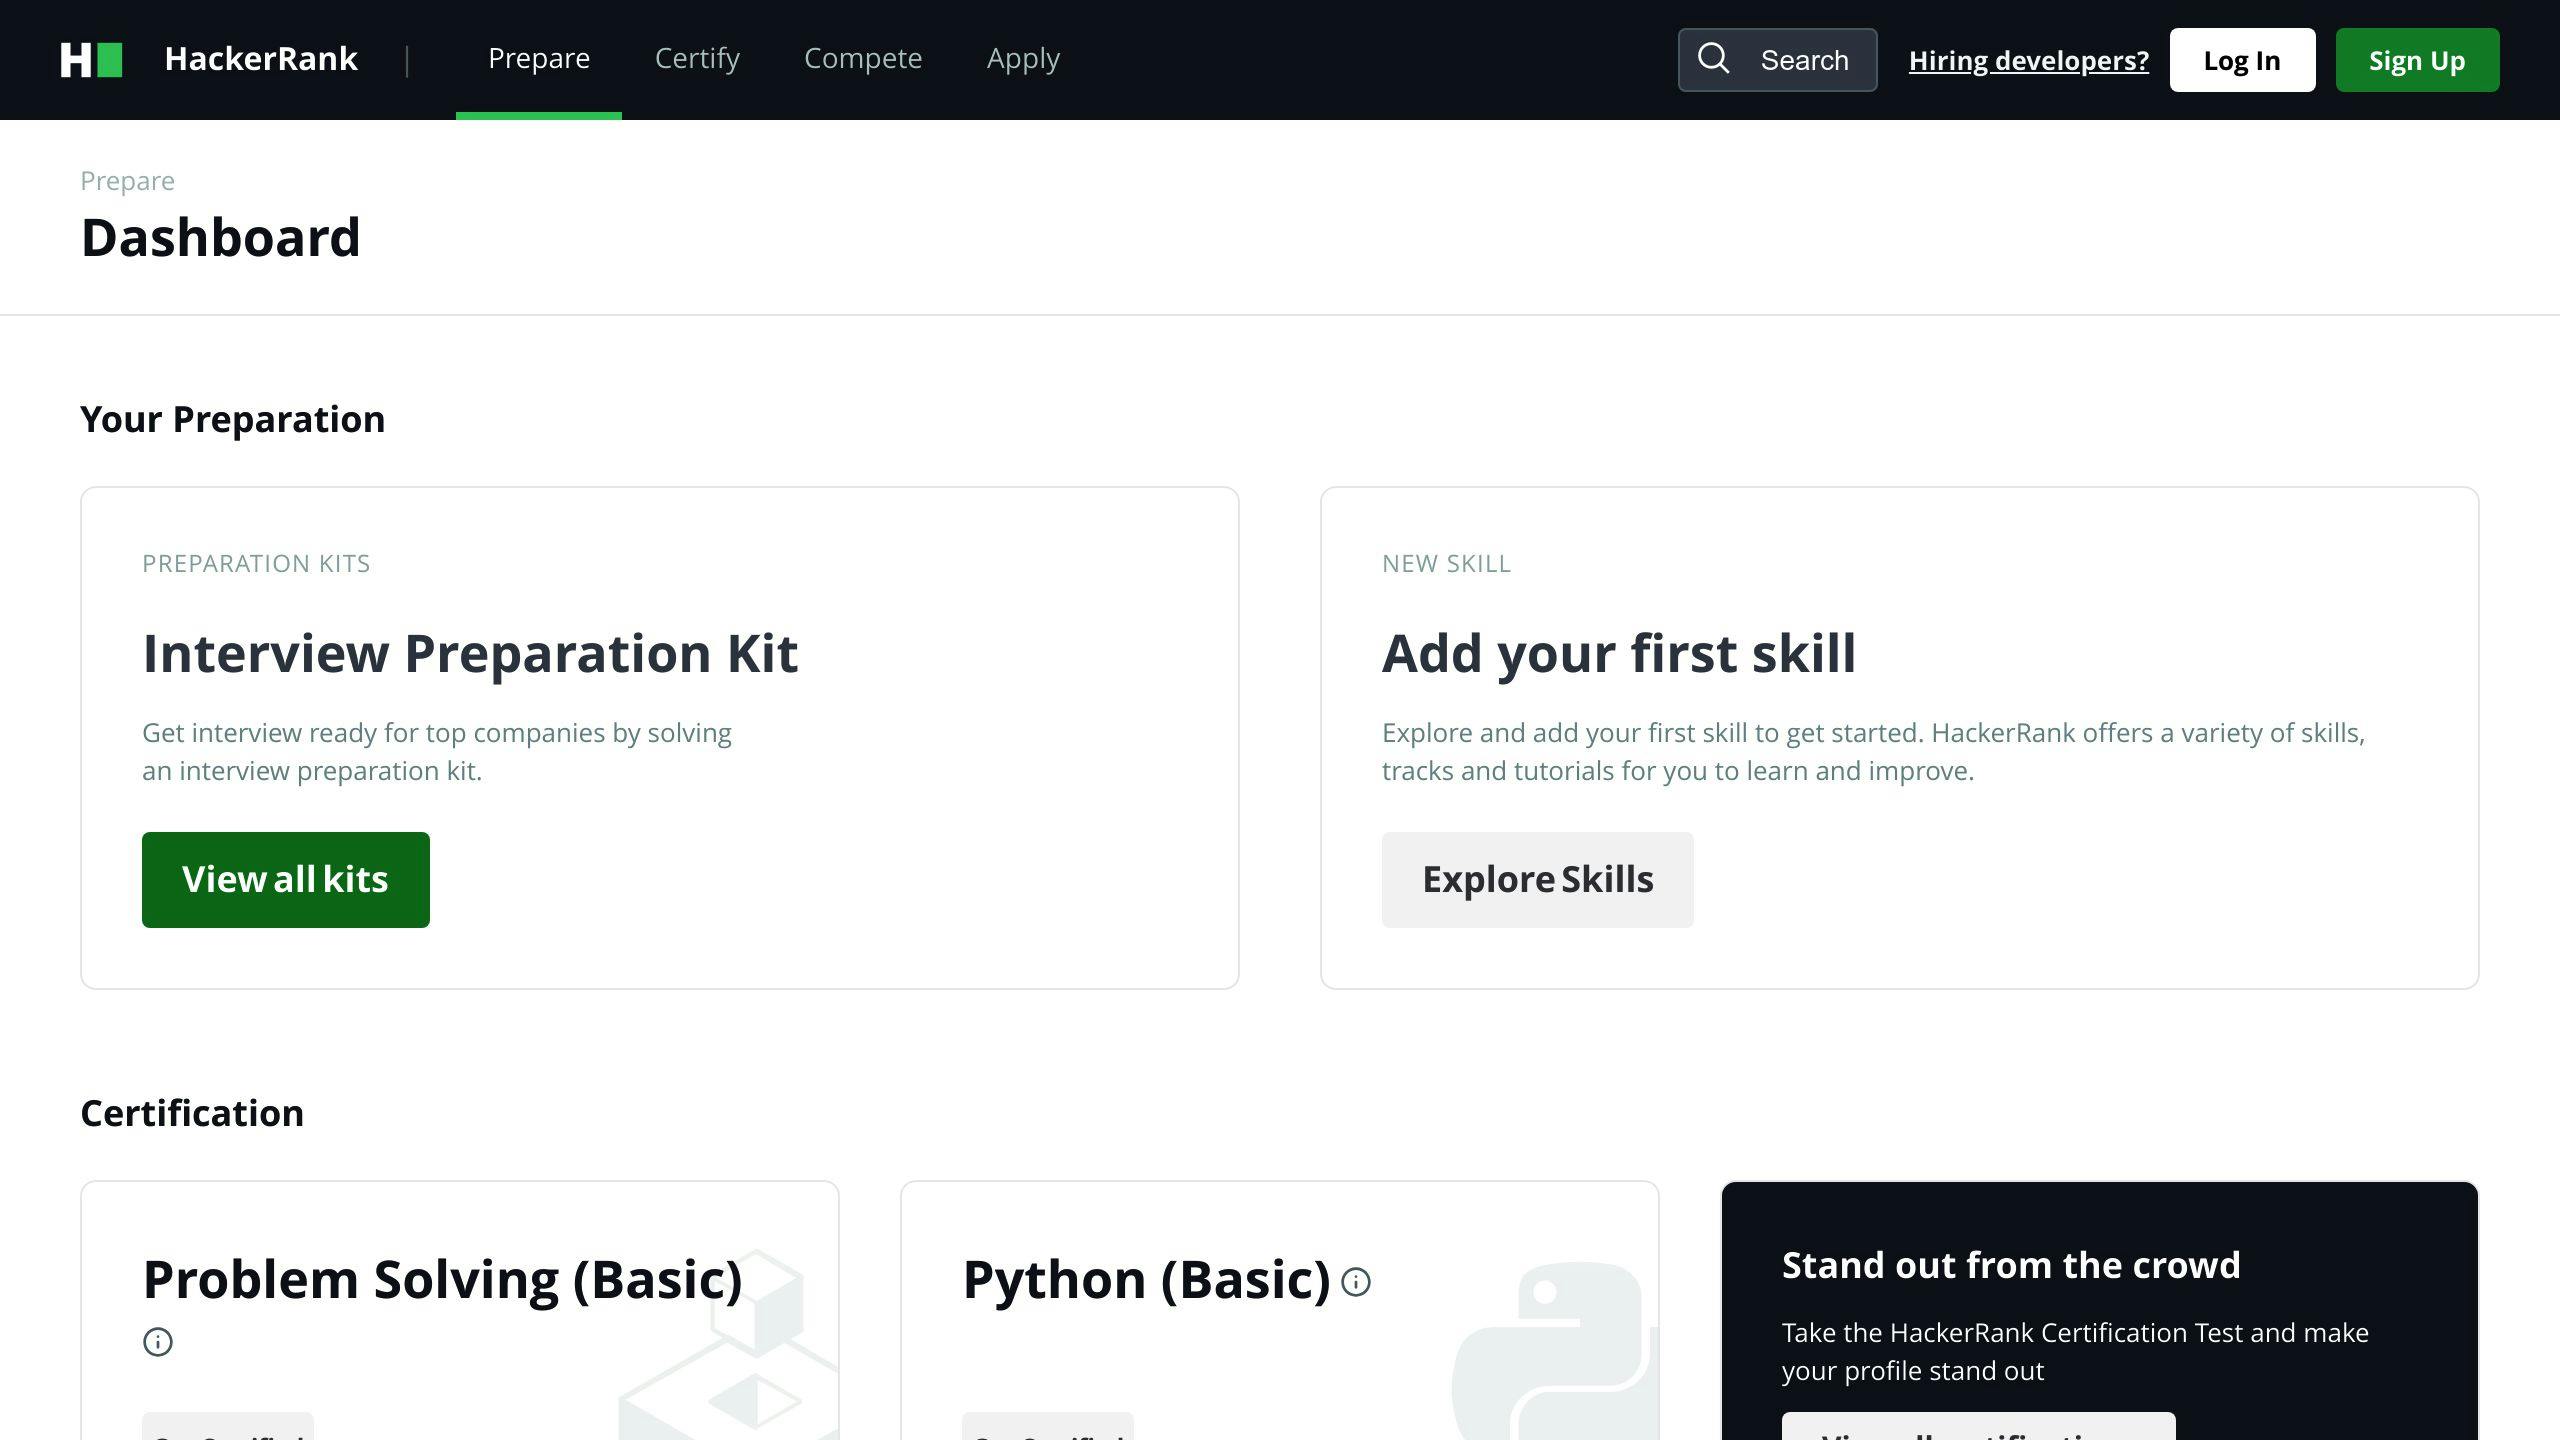This screenshot has width=2560, height=1440.
Task: Click the Get Certified button under Problem Solving
Action: click(228, 1432)
